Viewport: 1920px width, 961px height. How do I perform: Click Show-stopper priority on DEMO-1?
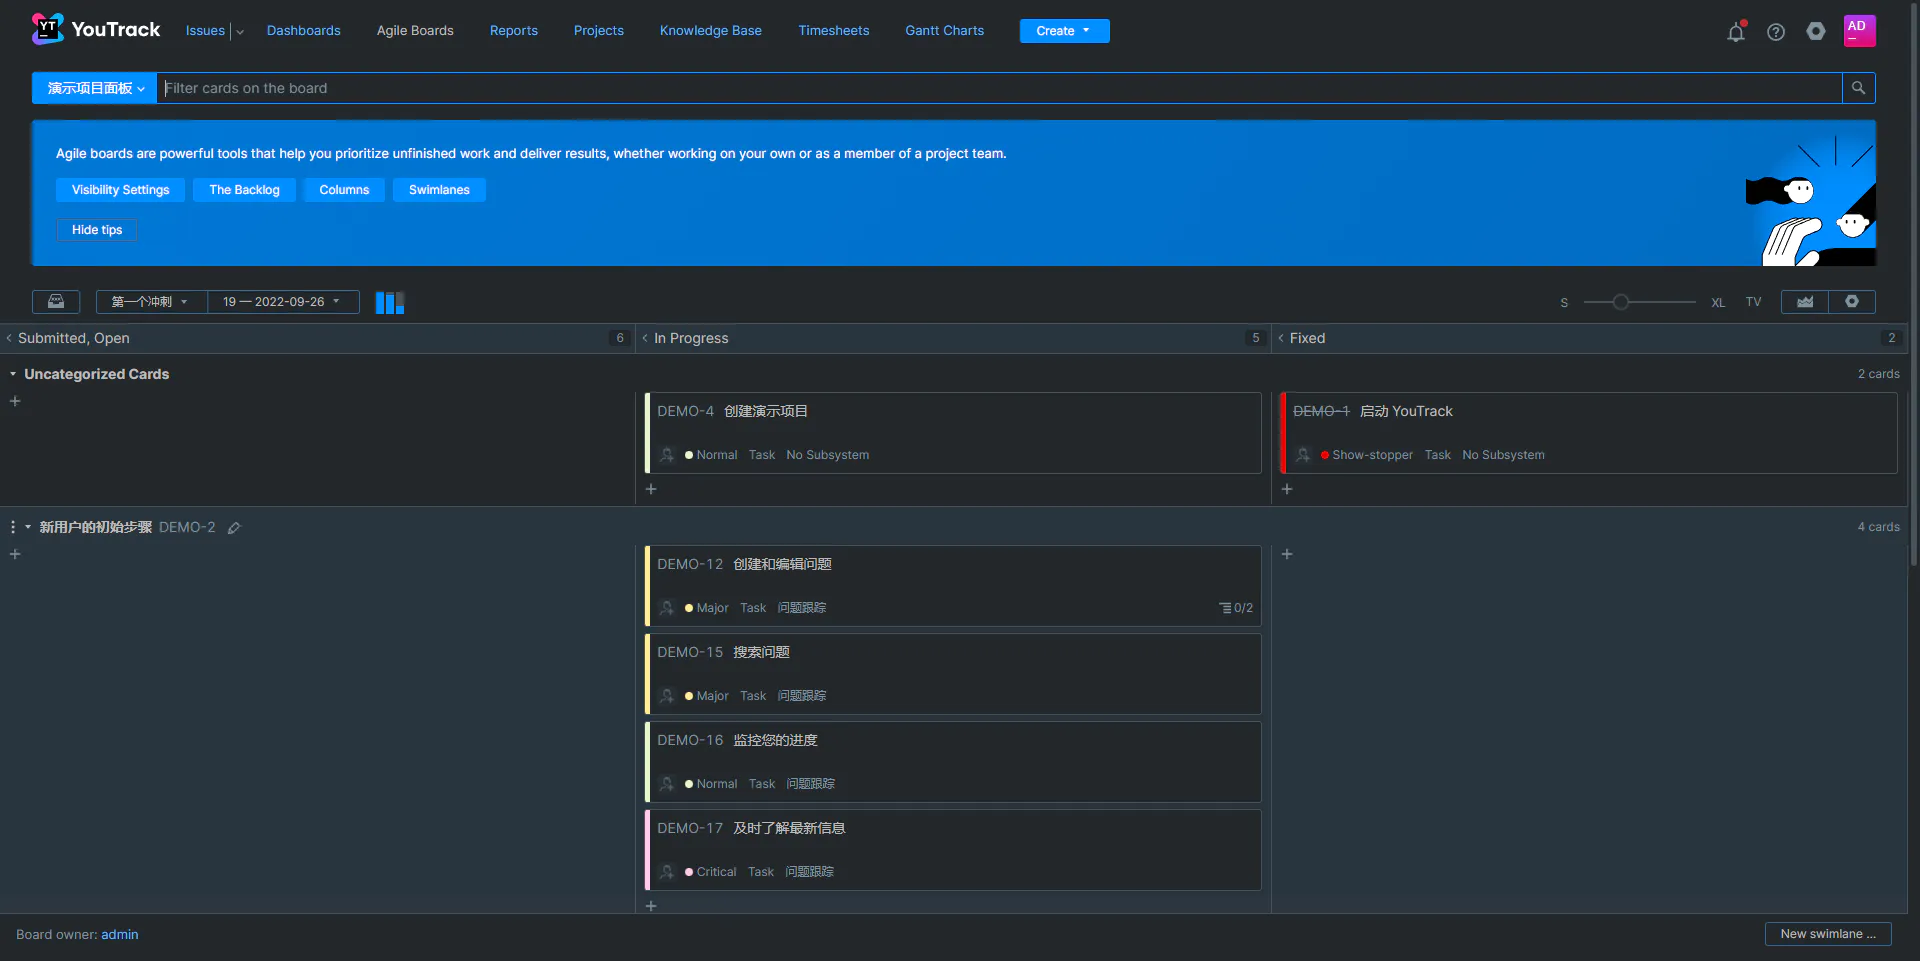tap(1367, 455)
